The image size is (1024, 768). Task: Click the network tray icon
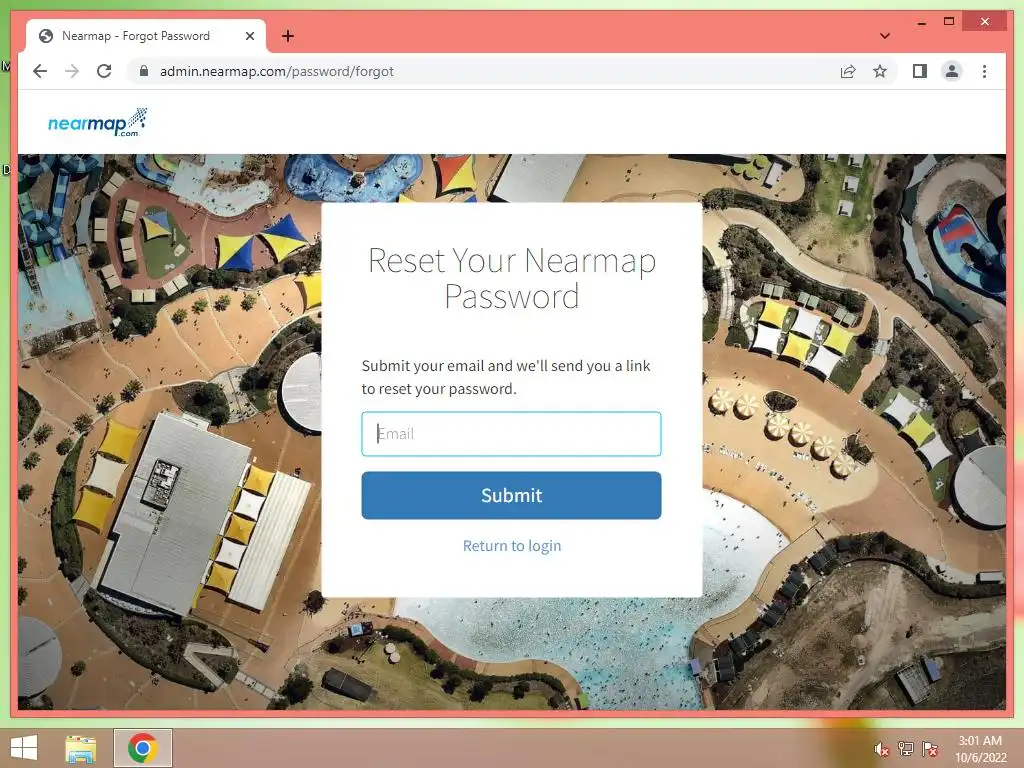(906, 749)
